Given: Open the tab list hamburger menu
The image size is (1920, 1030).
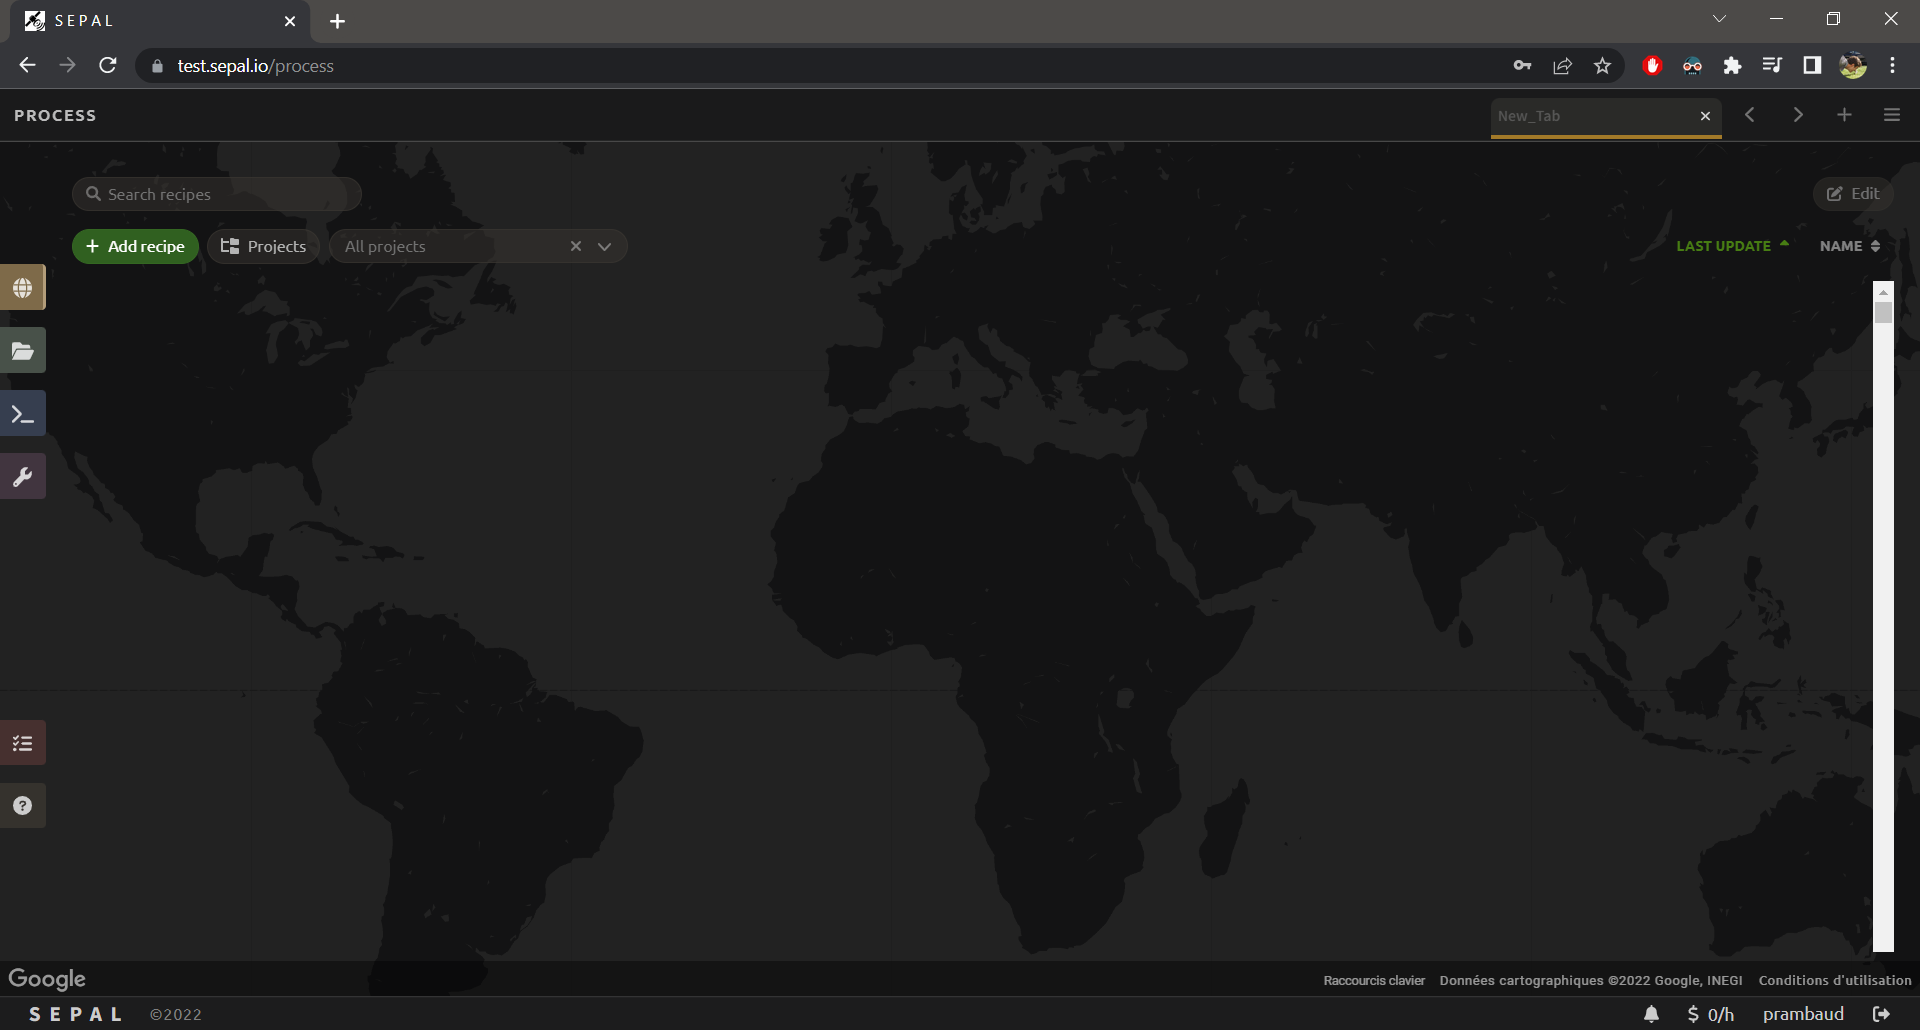Looking at the screenshot, I should (x=1891, y=115).
